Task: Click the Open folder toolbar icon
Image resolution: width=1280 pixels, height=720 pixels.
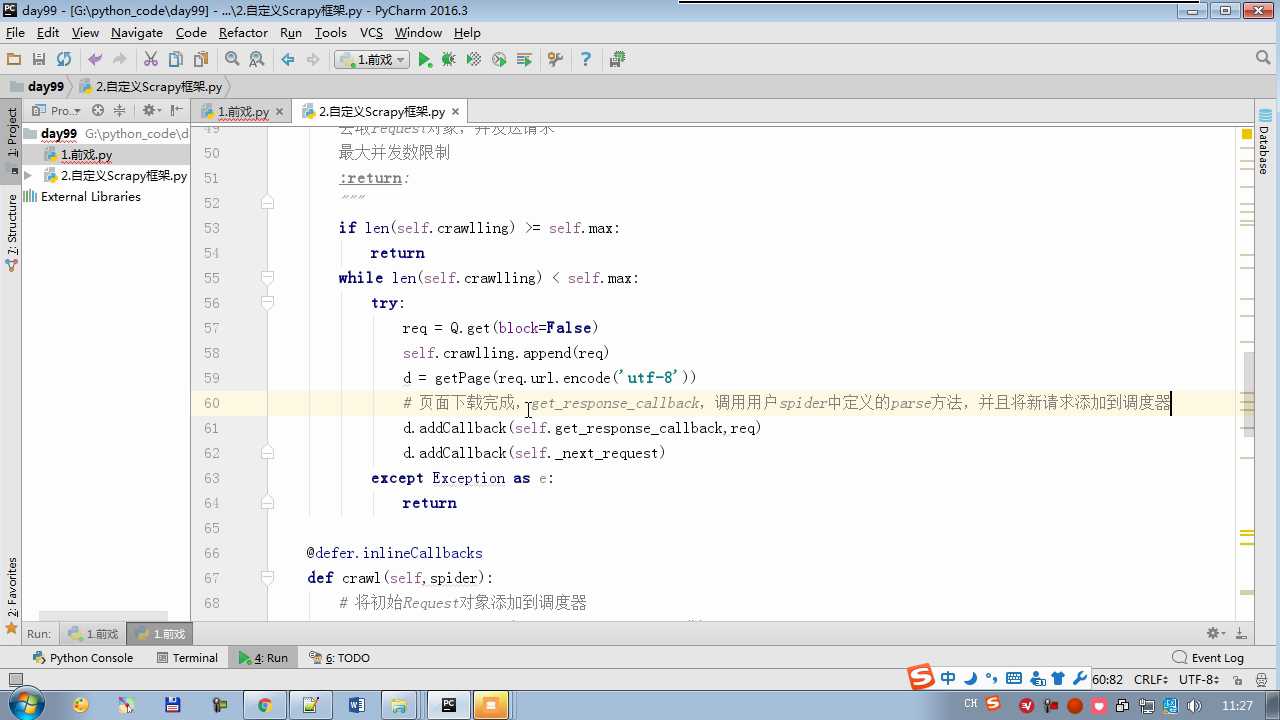Action: 14,60
